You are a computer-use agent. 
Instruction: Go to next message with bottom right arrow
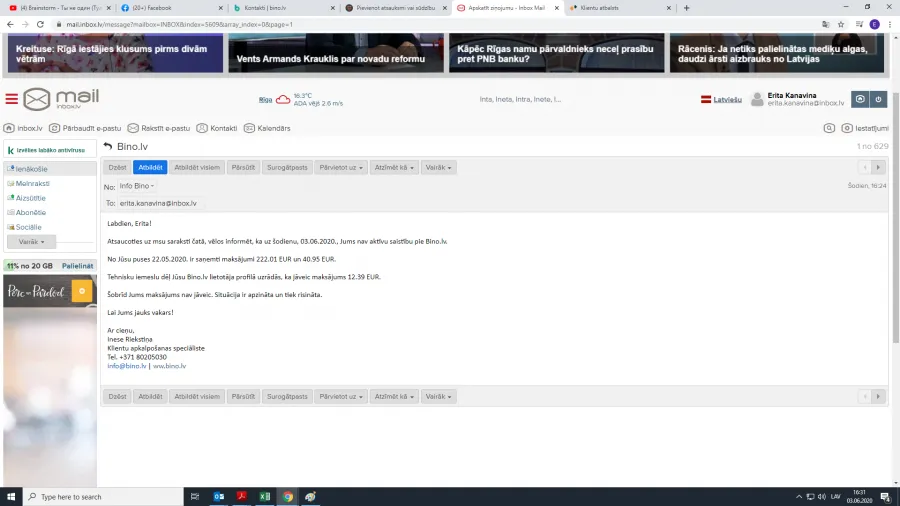tap(878, 396)
